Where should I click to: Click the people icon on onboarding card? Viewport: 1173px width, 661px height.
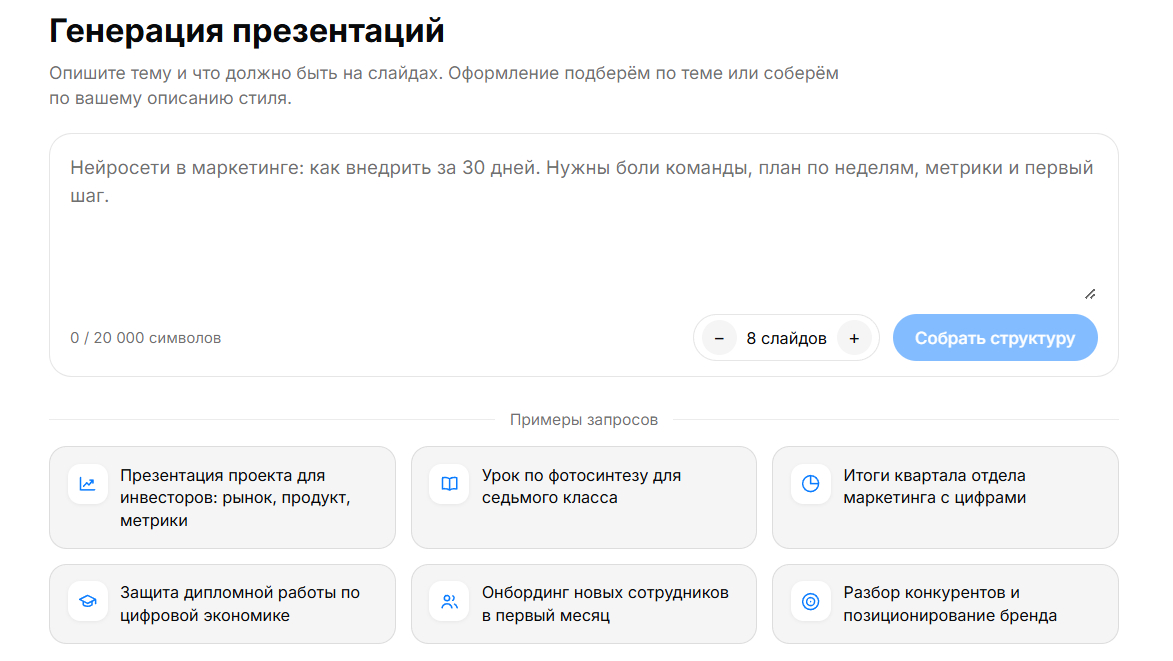click(x=450, y=602)
